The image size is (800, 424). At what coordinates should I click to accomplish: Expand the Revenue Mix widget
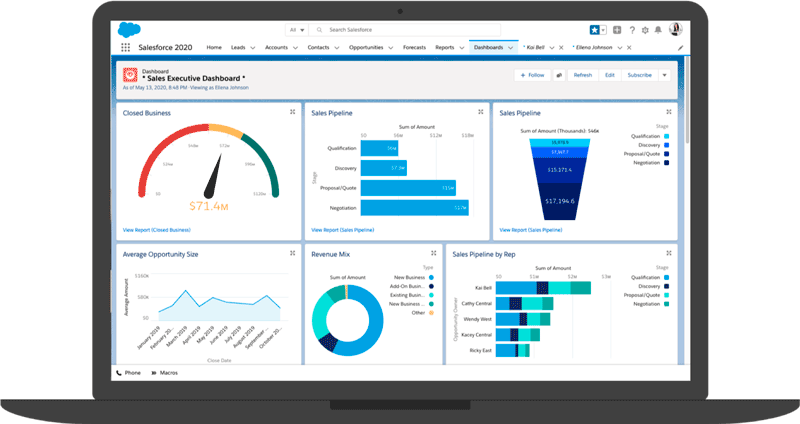pos(433,254)
